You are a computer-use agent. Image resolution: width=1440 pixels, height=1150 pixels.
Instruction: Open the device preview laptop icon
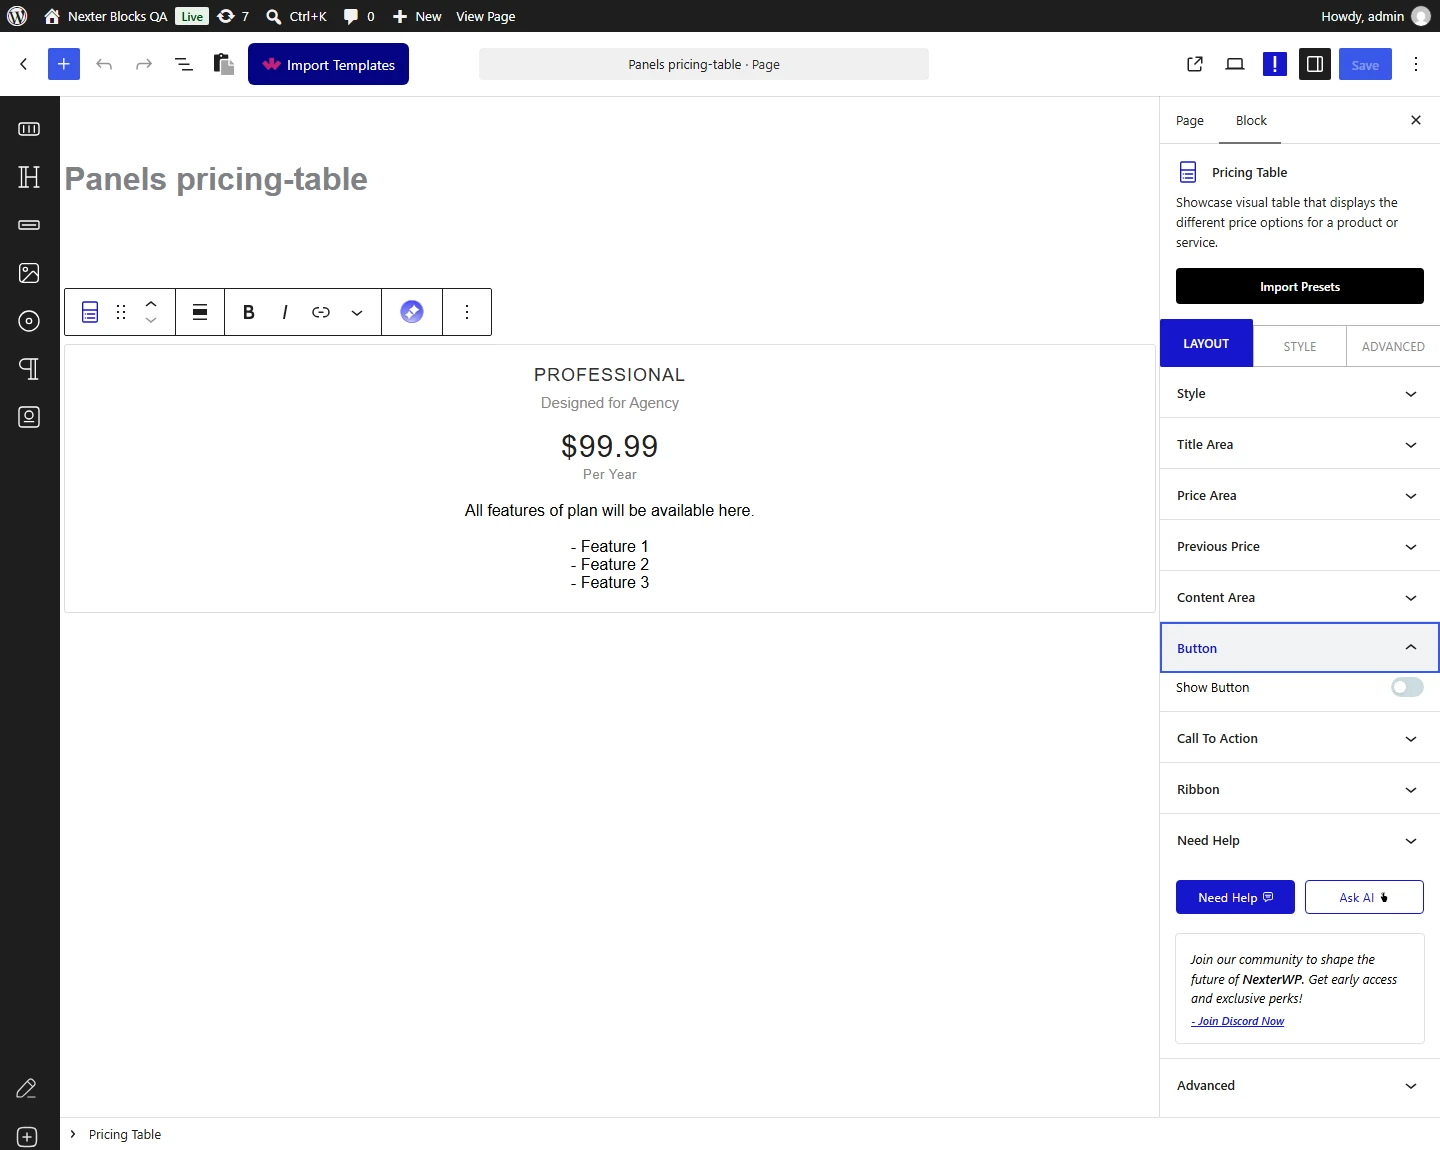tap(1235, 64)
